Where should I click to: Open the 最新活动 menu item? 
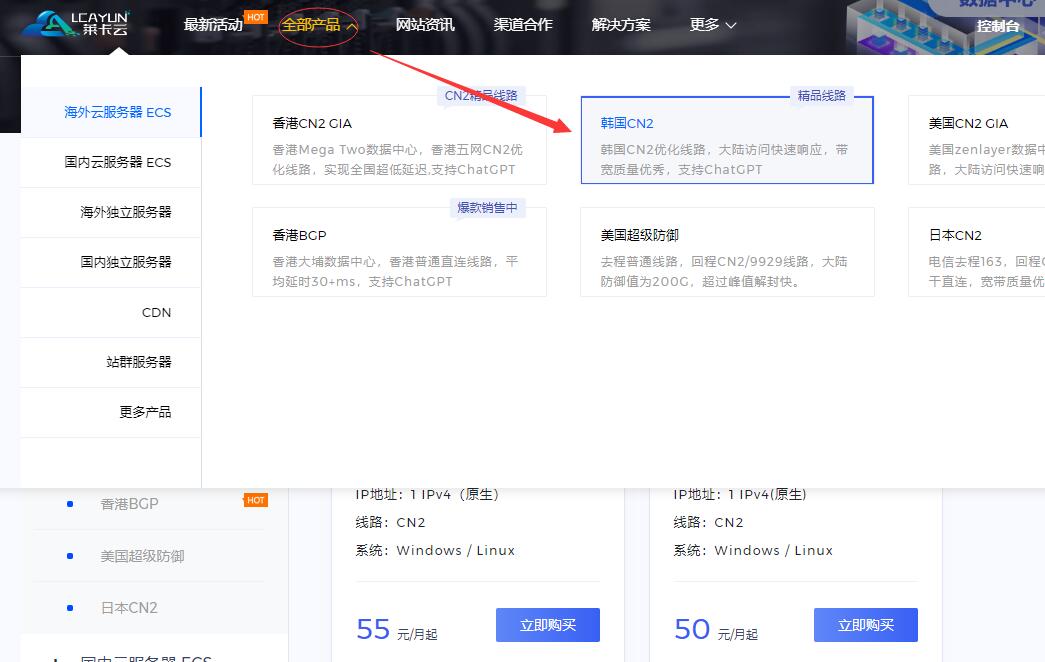pos(213,25)
